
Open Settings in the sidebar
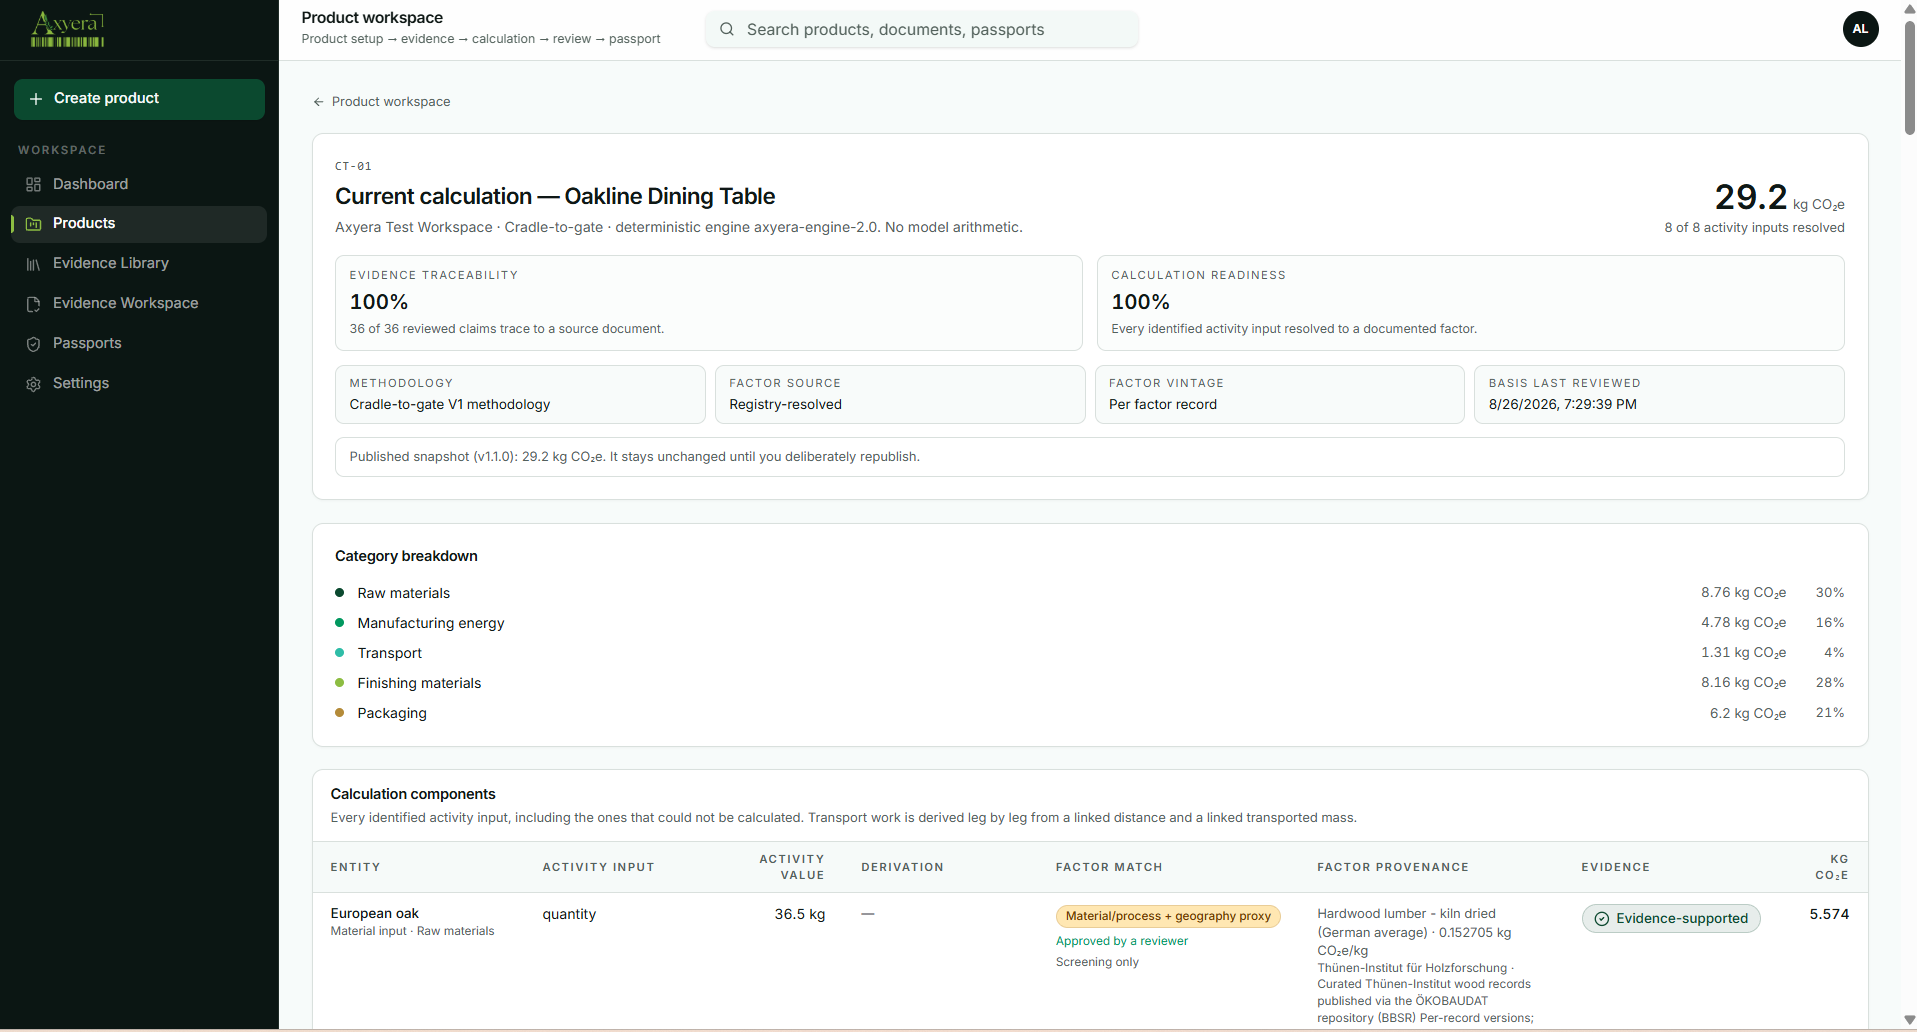[x=140, y=383]
